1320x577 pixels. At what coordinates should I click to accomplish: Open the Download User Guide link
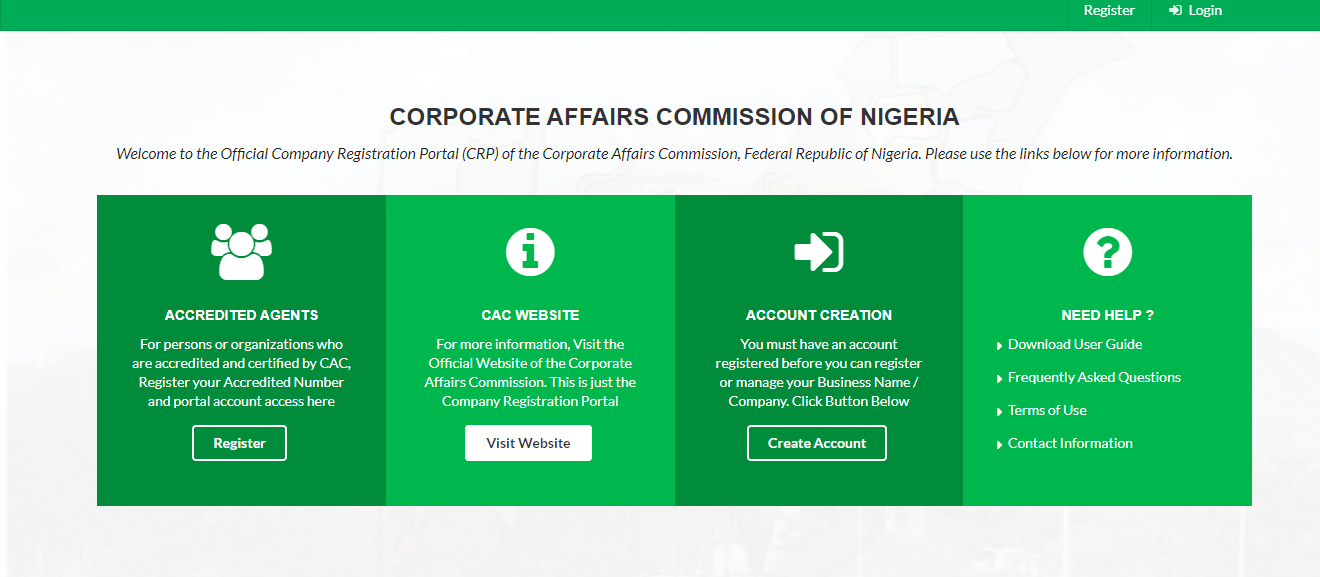pos(1075,345)
